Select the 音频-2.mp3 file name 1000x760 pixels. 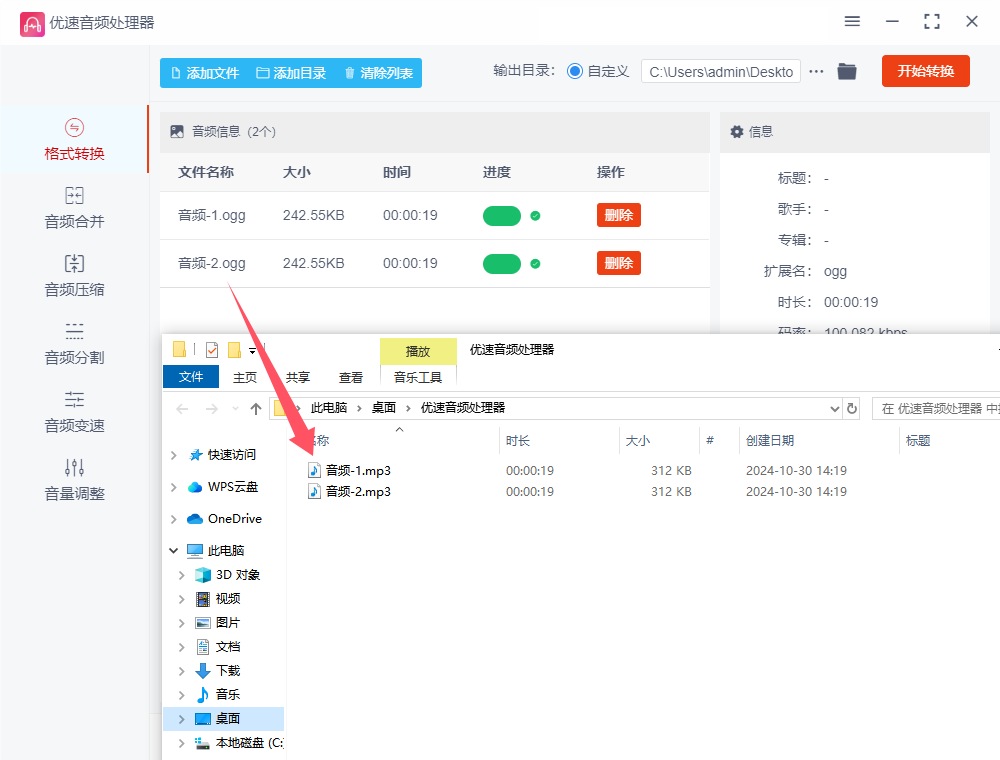358,492
